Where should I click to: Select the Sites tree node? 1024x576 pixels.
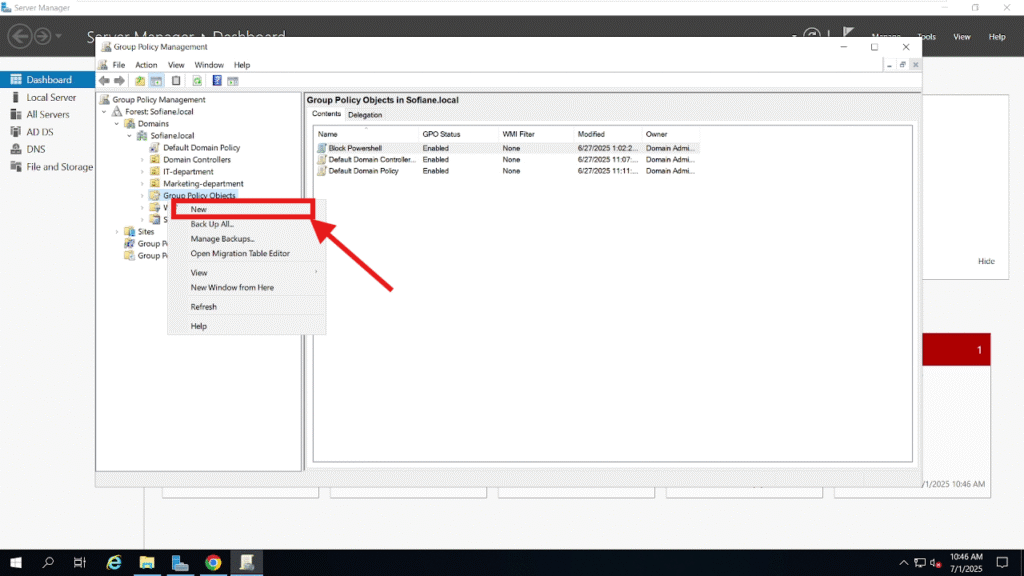(x=146, y=232)
